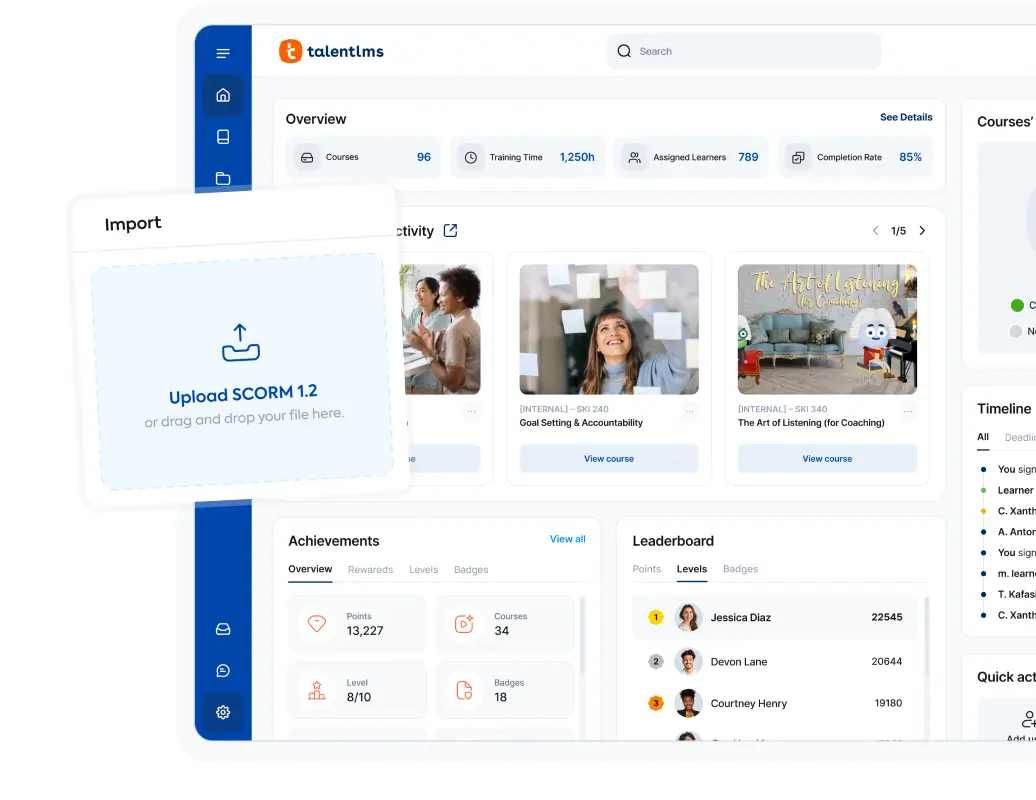
Task: Open the external link icon beside activity heading
Action: 450,231
